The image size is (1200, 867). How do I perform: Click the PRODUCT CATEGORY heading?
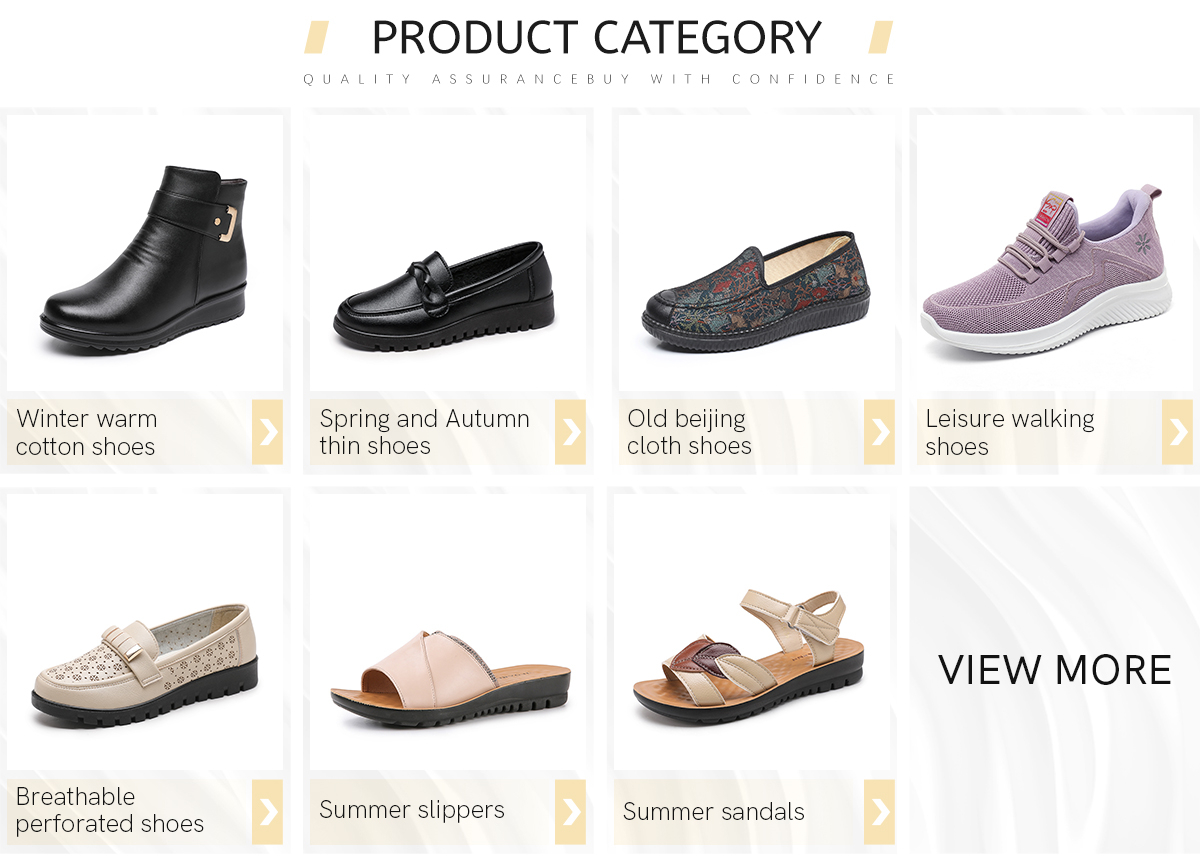click(x=597, y=38)
